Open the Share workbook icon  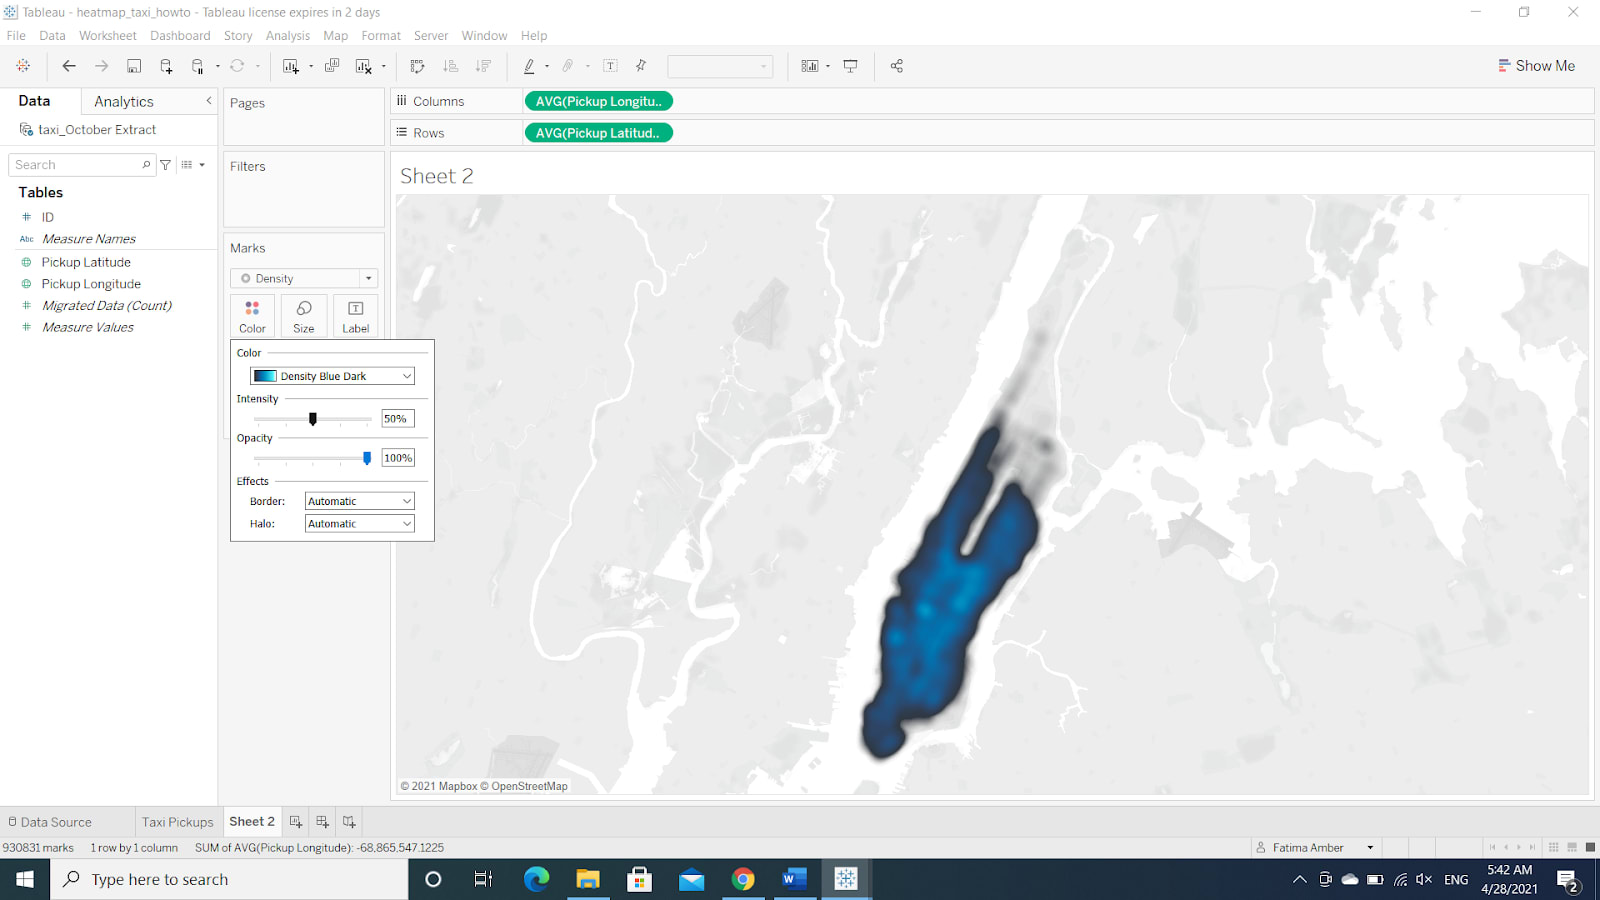point(896,66)
